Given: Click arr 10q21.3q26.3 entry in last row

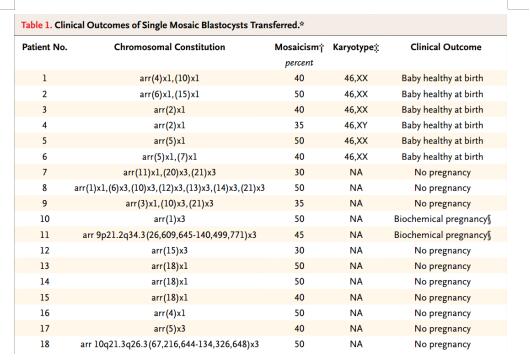Looking at the screenshot, I should pyautogui.click(x=169, y=344).
